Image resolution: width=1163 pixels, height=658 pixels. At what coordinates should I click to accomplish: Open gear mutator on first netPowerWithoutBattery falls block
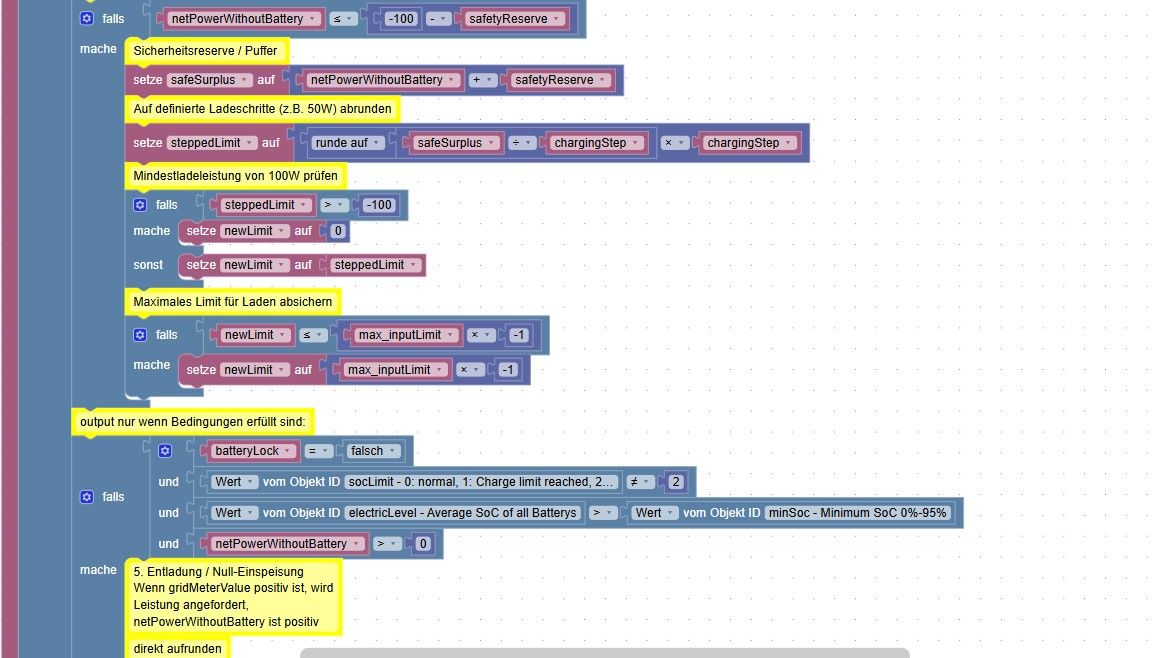coord(87,19)
